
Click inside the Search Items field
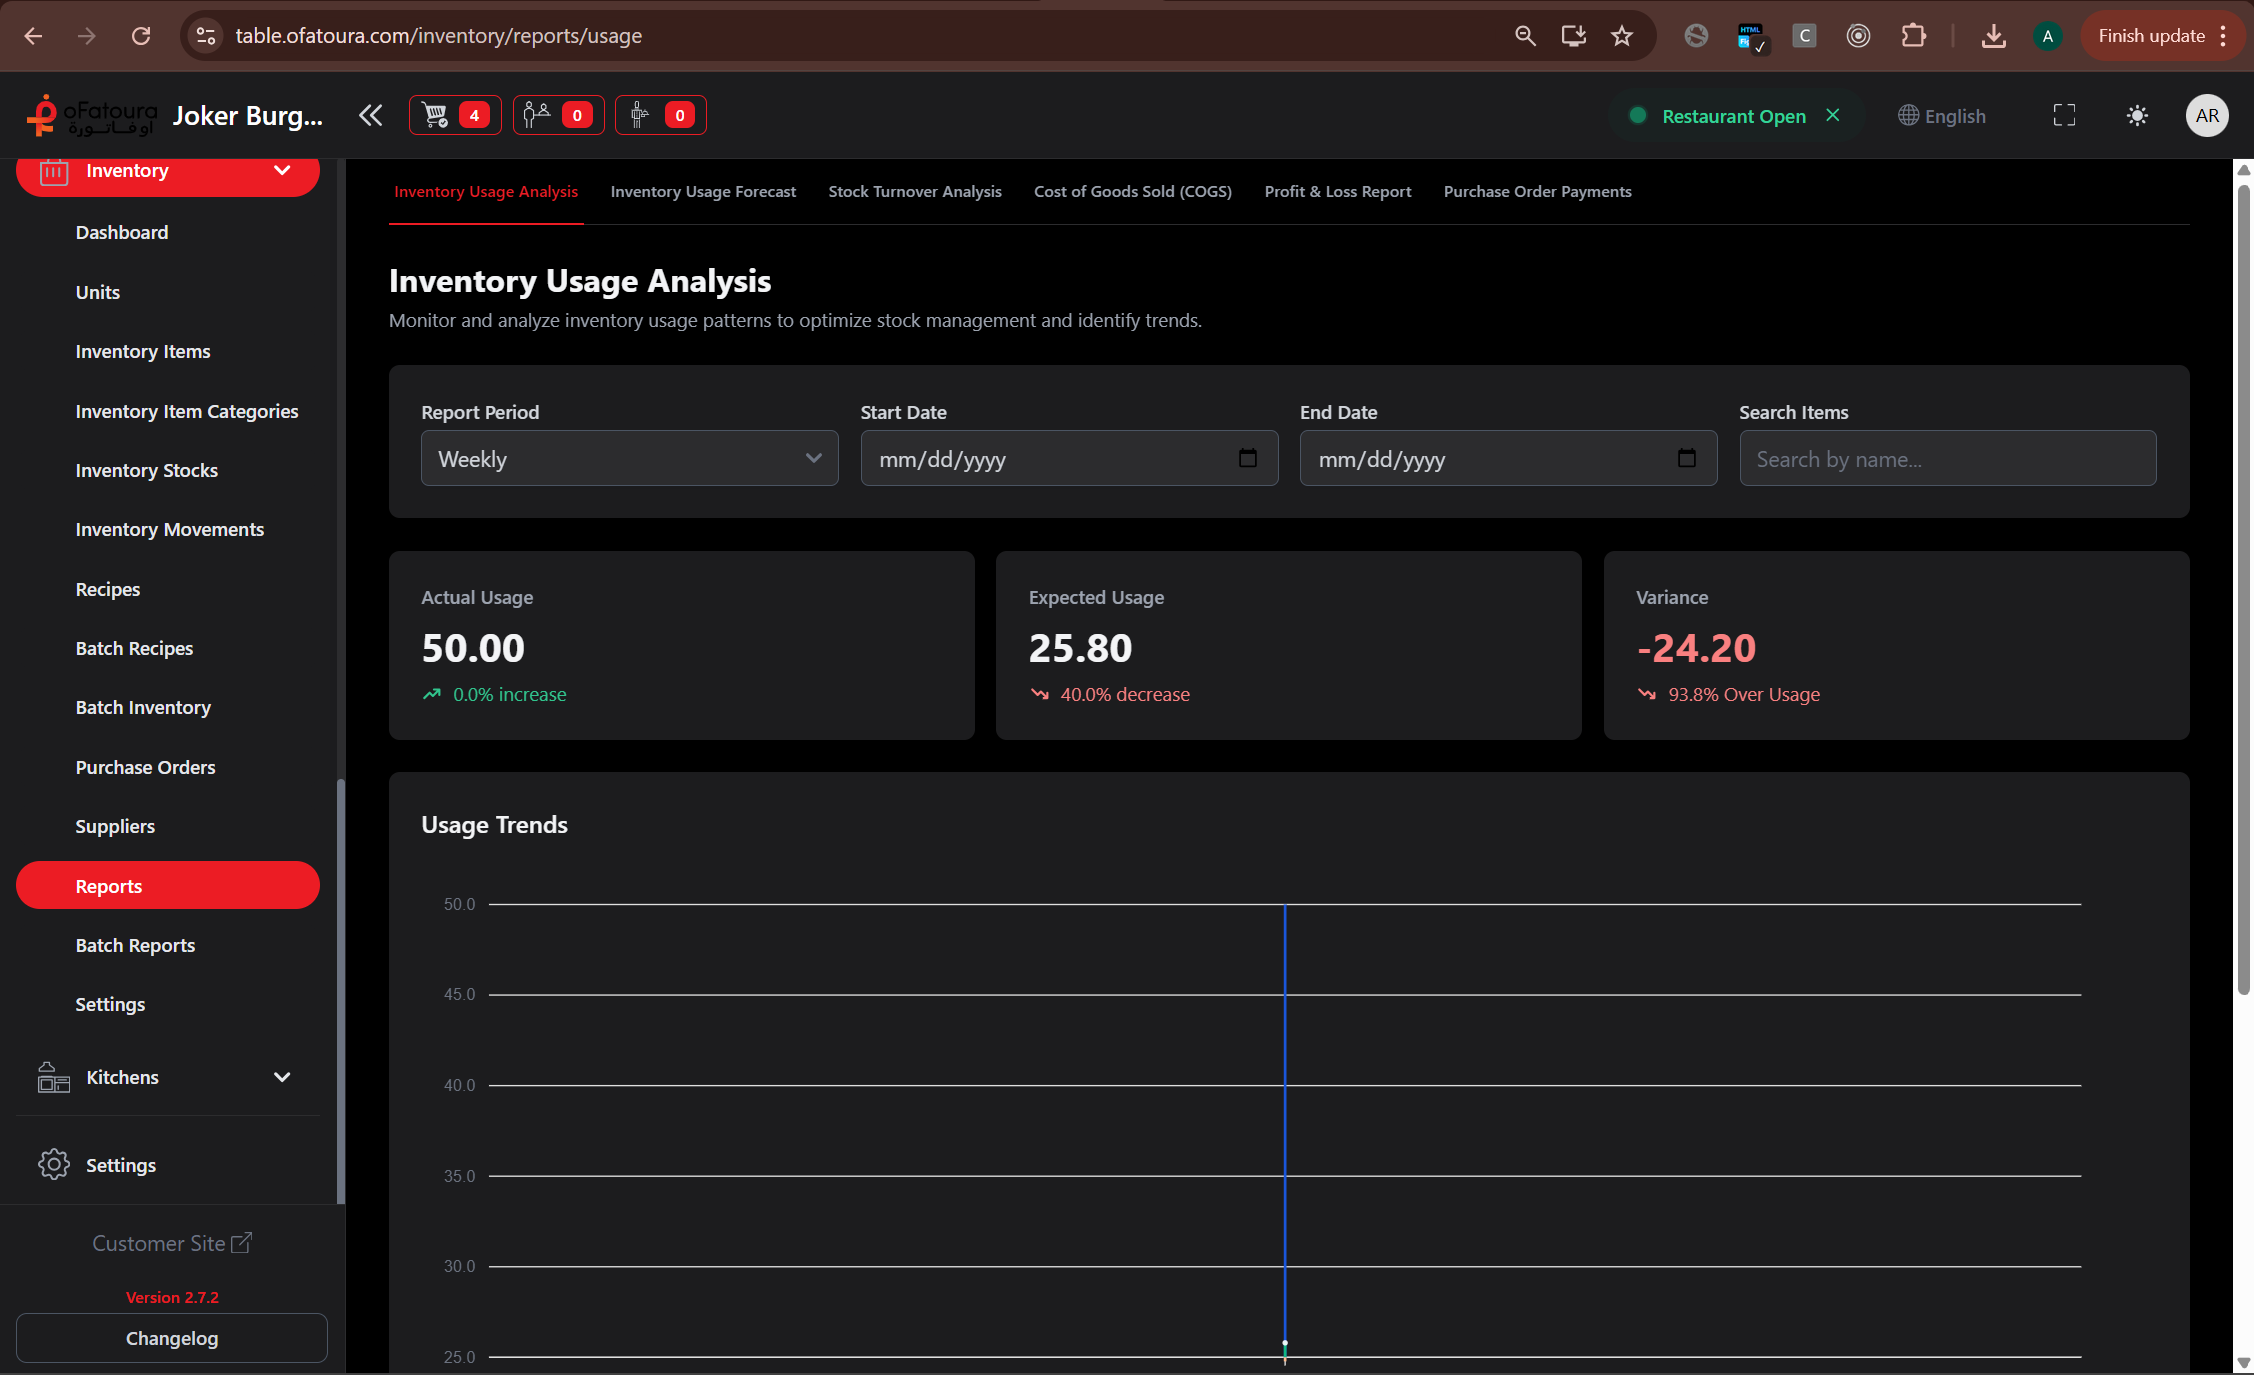point(1946,458)
